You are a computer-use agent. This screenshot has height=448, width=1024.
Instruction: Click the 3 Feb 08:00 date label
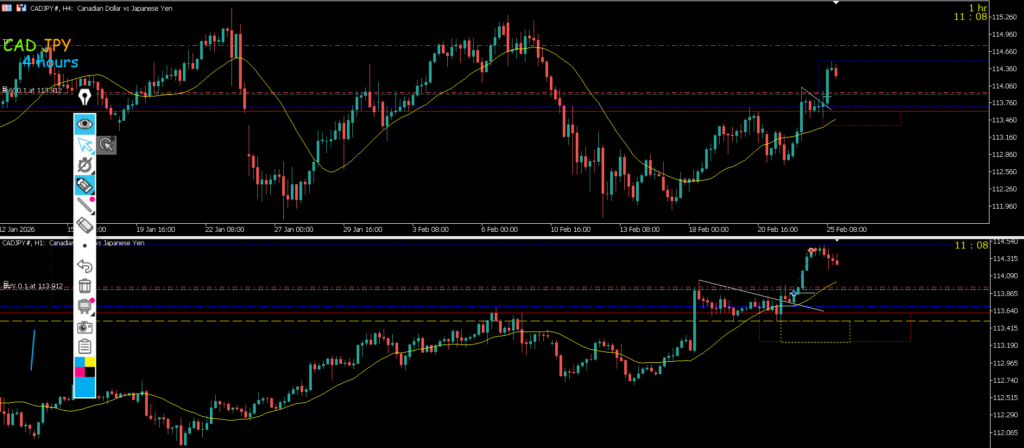coord(431,230)
